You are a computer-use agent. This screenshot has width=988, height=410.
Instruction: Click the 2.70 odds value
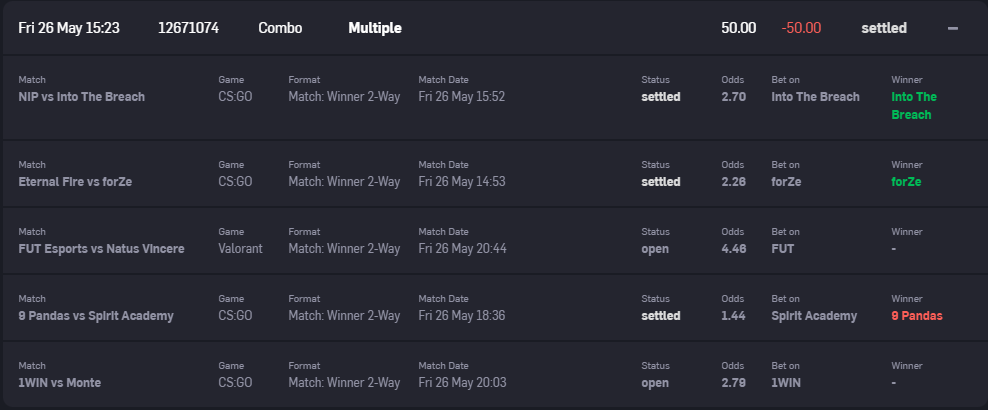(733, 97)
